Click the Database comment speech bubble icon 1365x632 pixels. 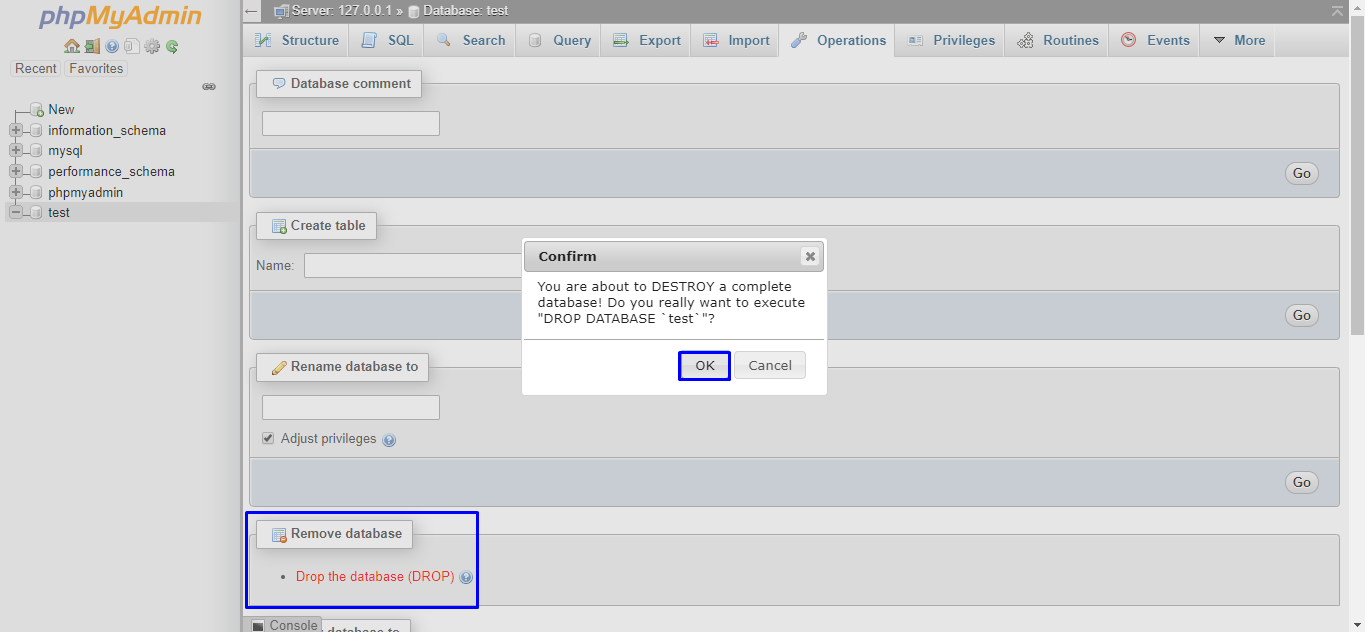(279, 84)
